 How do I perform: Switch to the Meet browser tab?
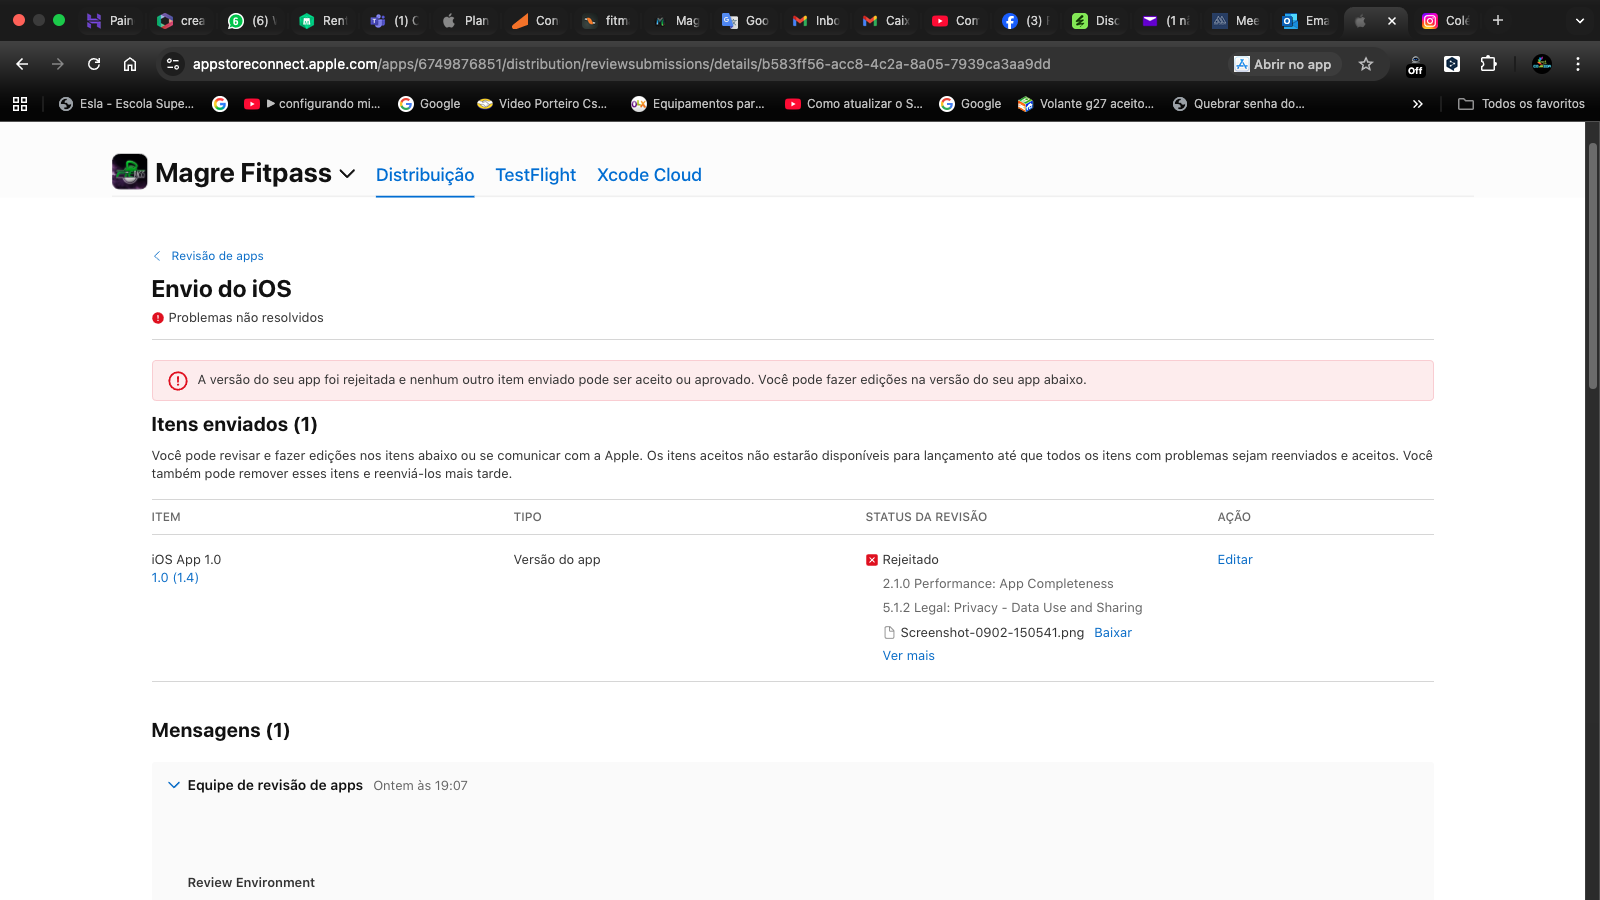point(1236,21)
